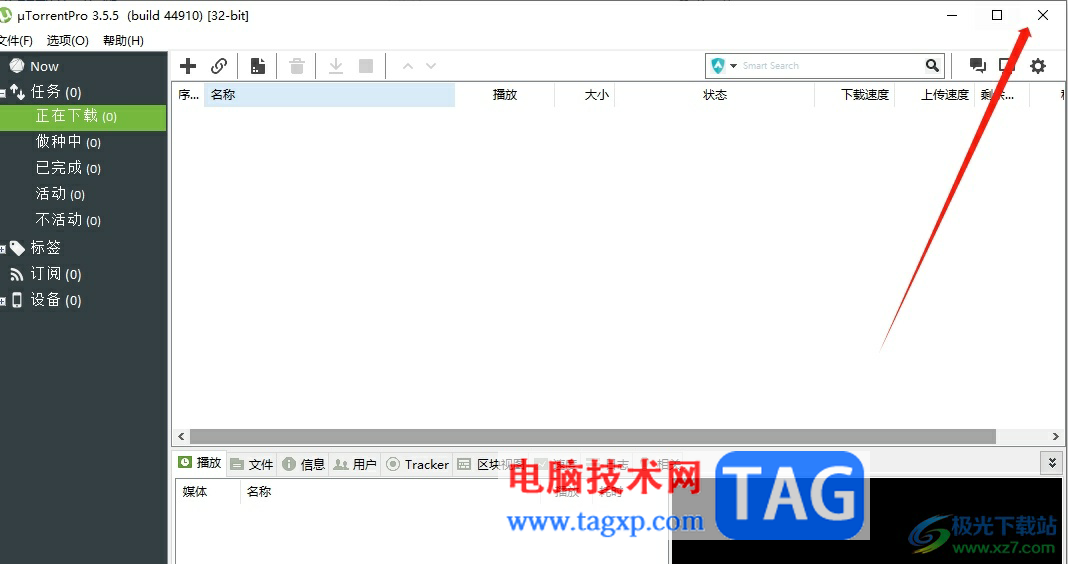The width and height of the screenshot is (1068, 564).
Task: Switch to the Tracker detail tab
Action: 418,464
